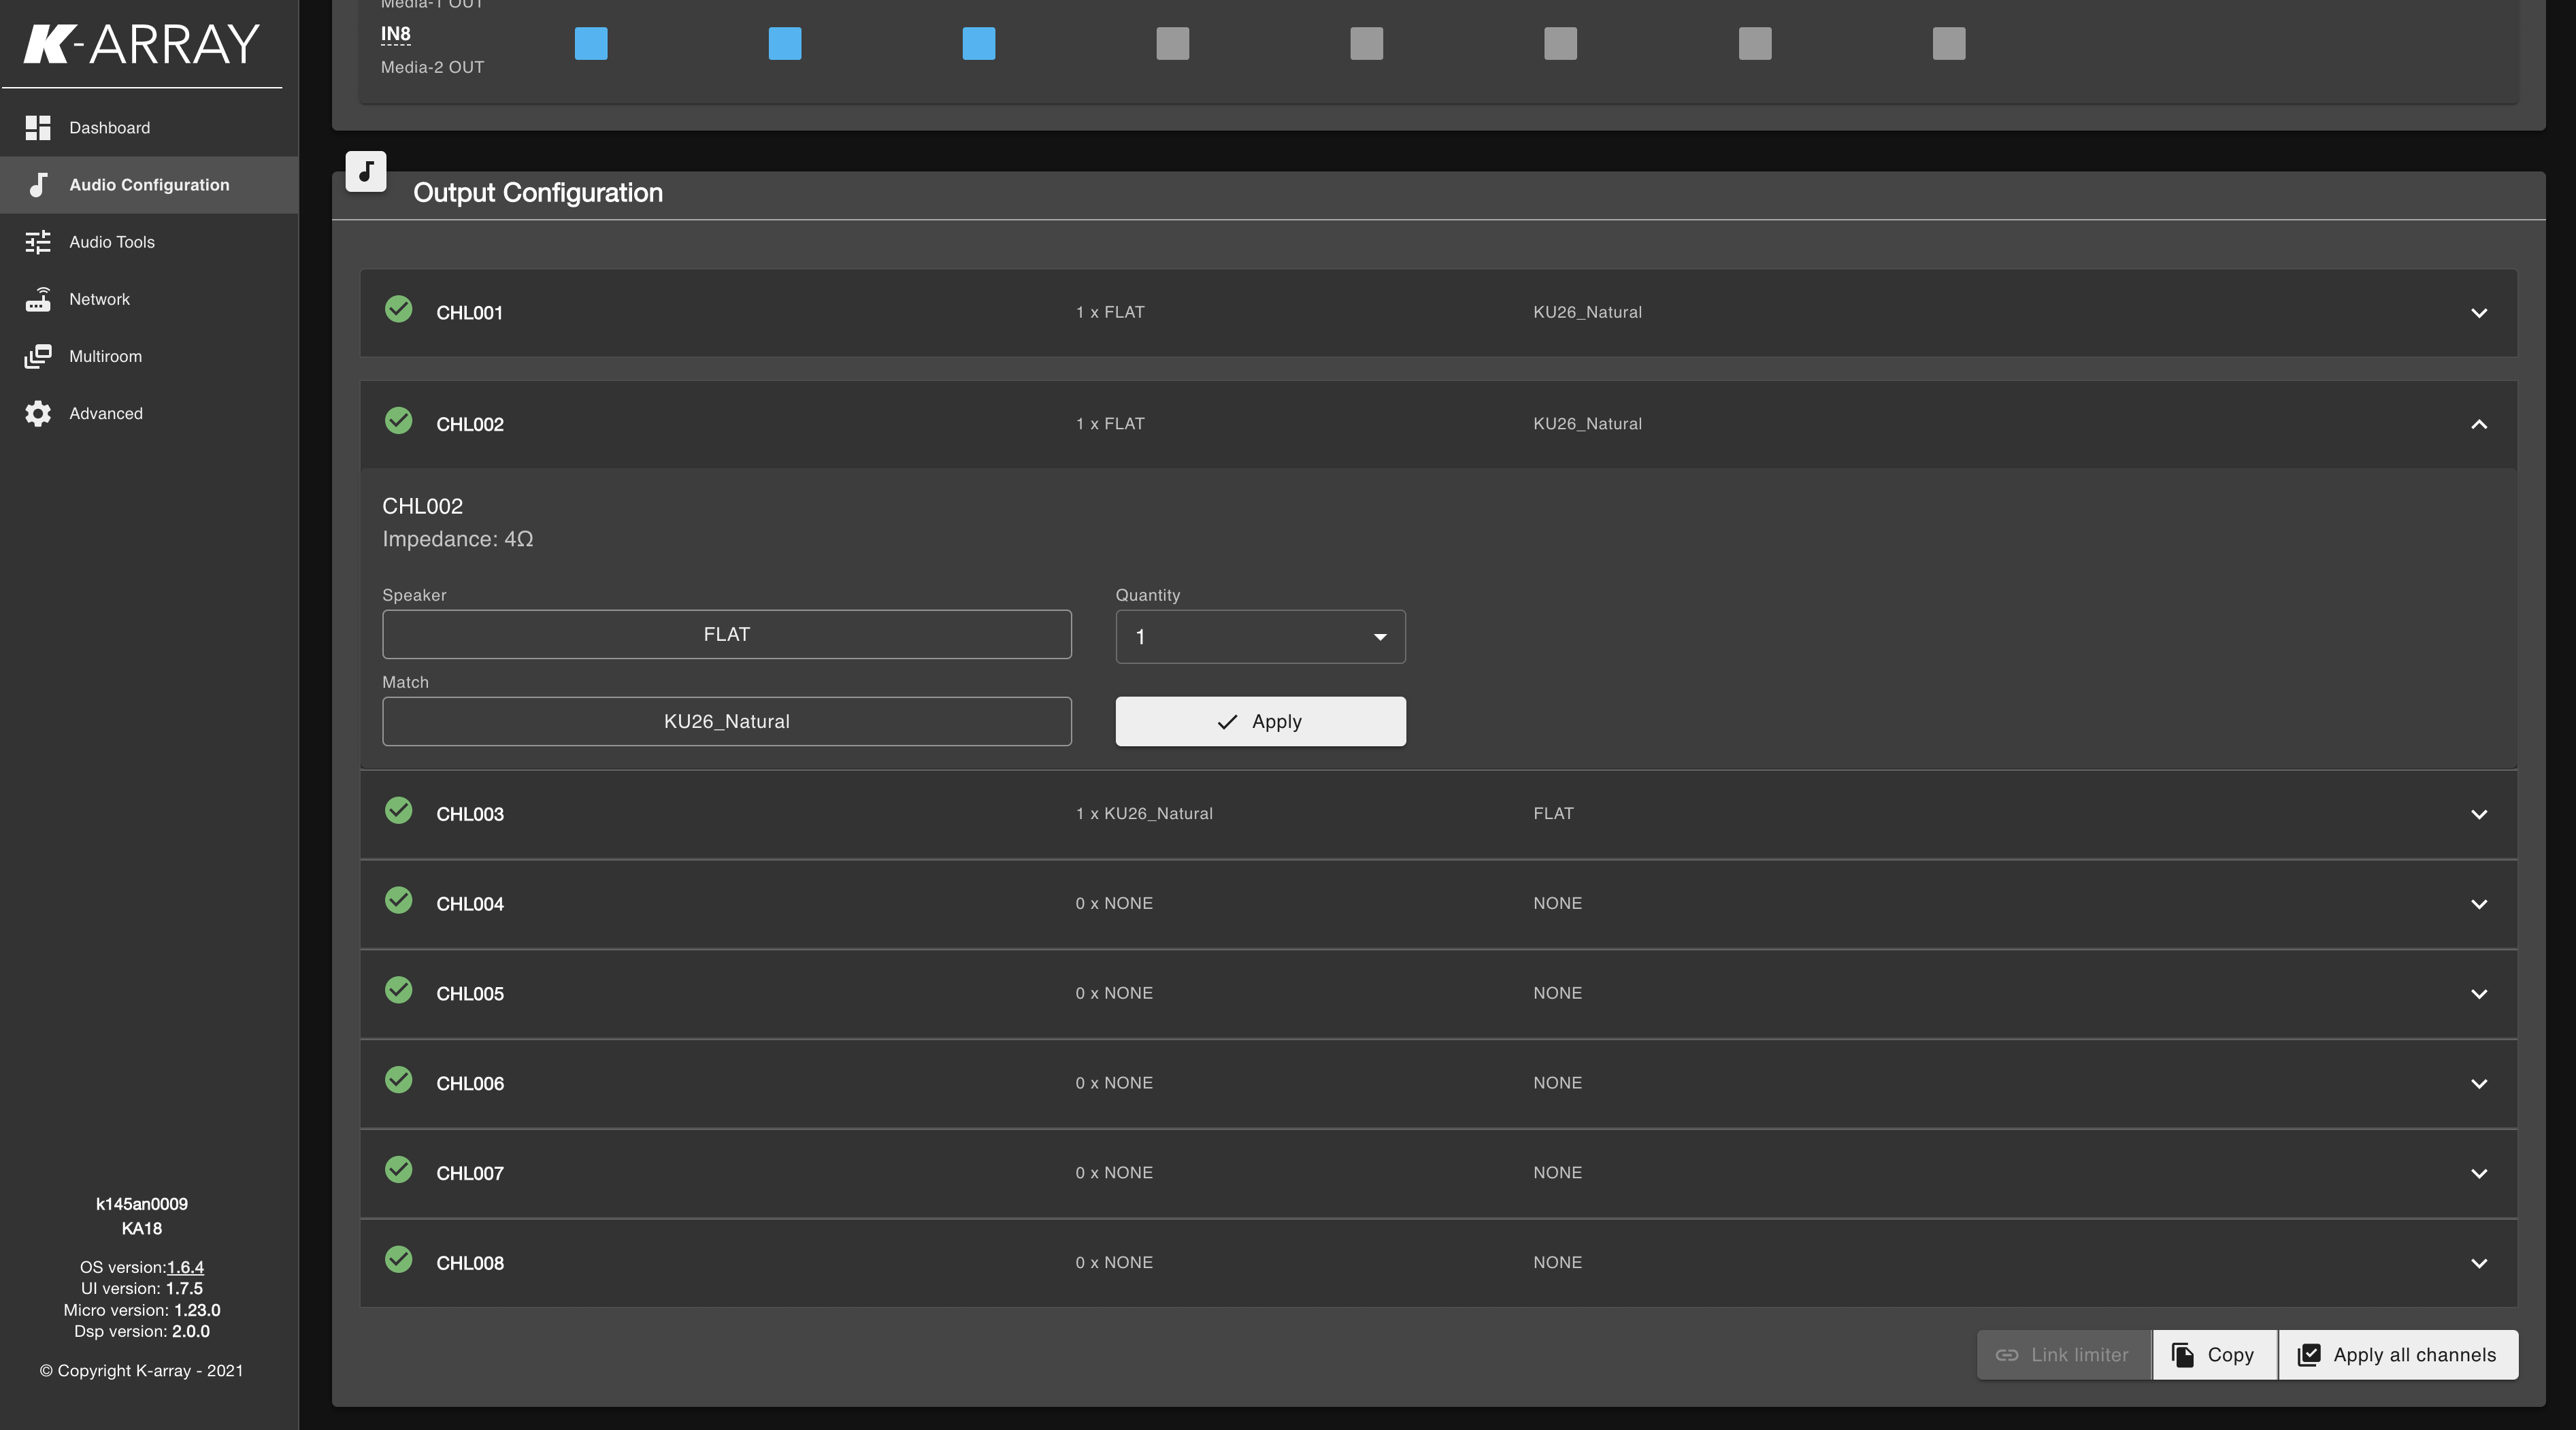The image size is (2576, 1430).
Task: Expand the CHL003 channel row
Action: (x=2479, y=815)
